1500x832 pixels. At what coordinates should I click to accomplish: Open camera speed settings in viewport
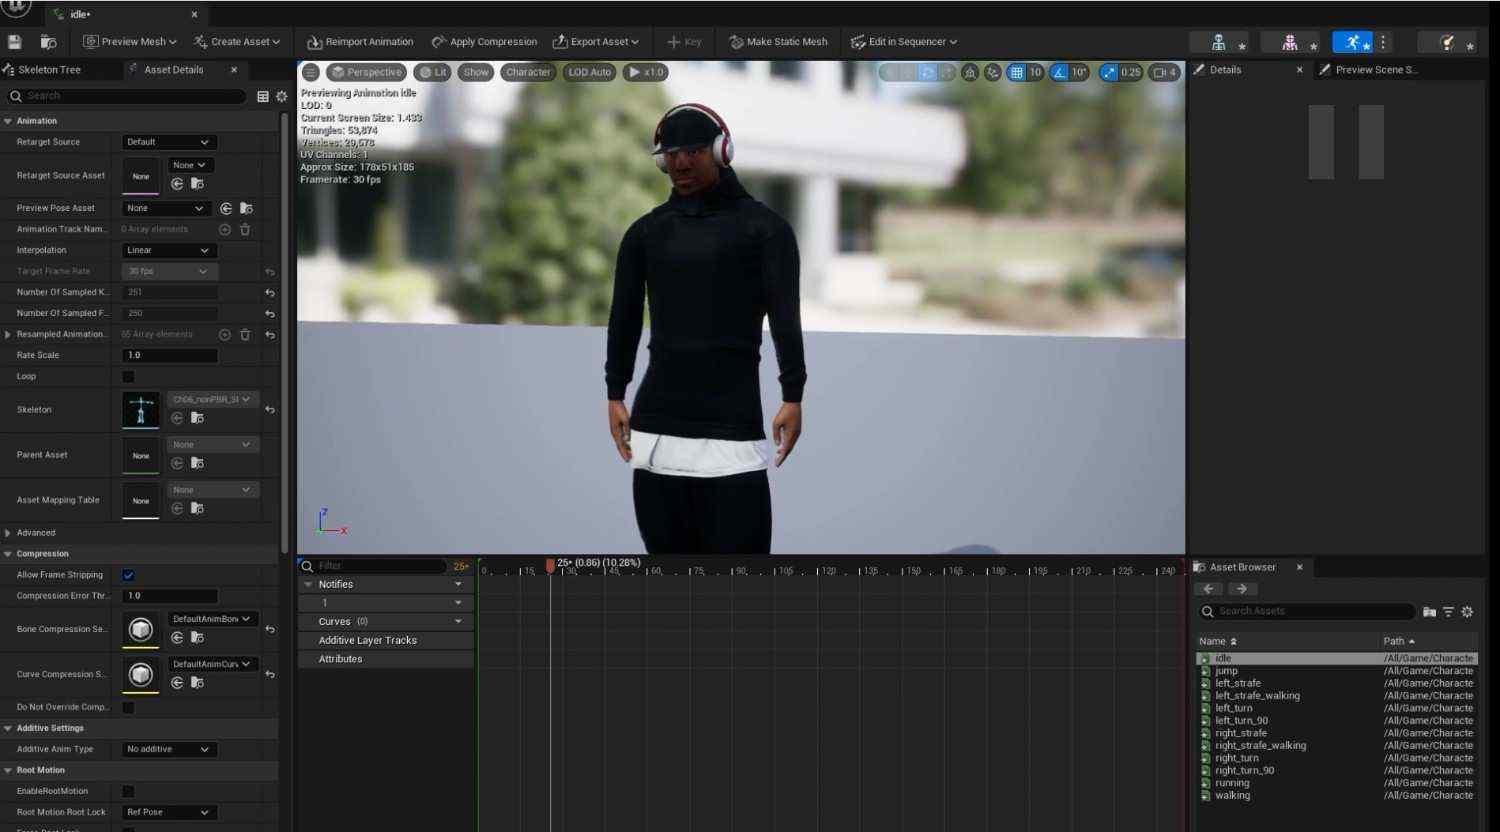coord(1165,72)
